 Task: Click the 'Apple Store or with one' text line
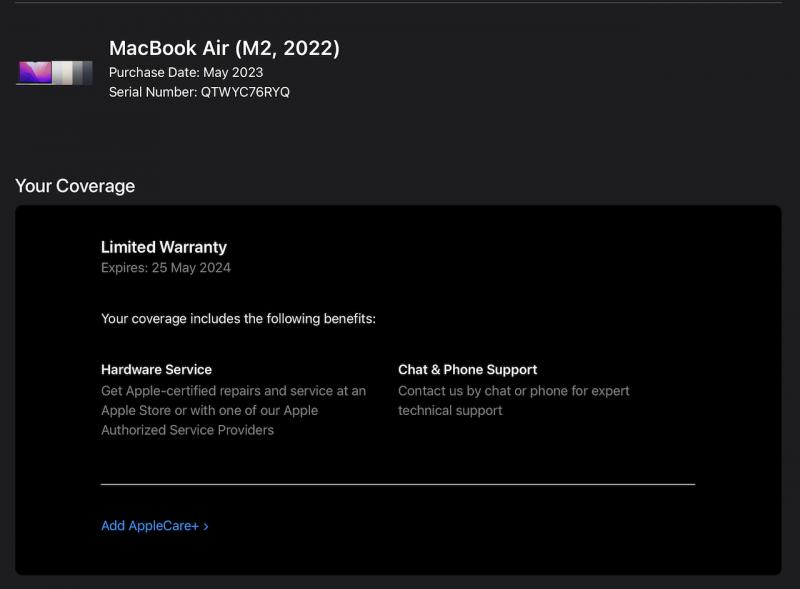pos(209,410)
